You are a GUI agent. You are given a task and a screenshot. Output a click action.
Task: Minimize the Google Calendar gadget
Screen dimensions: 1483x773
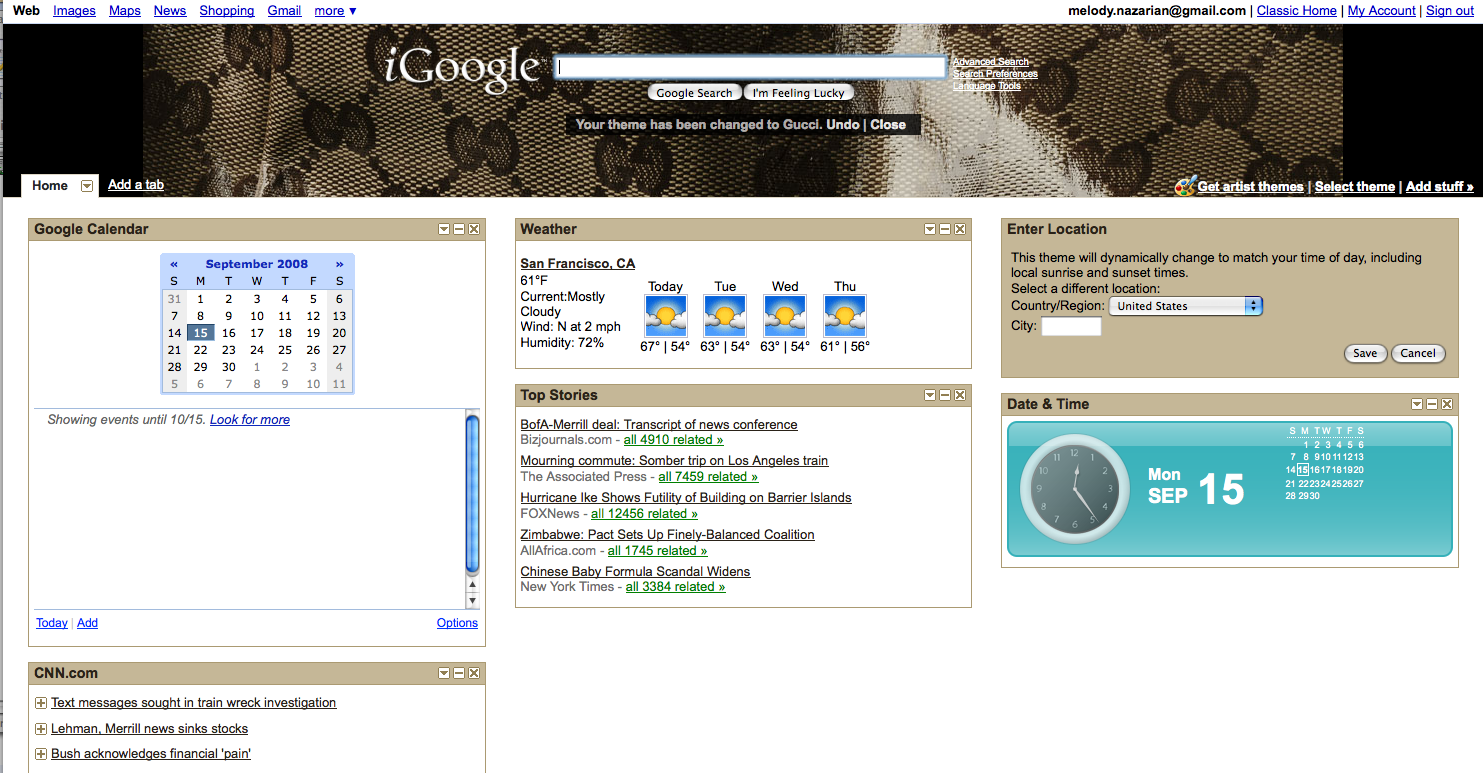click(459, 229)
